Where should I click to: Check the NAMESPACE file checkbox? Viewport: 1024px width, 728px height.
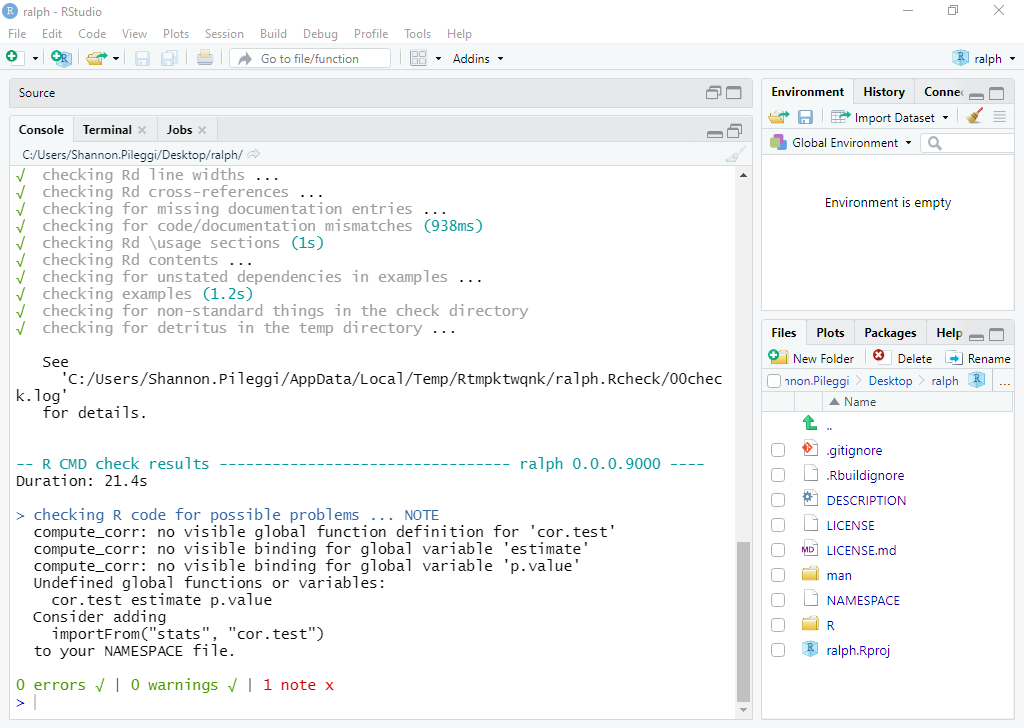tap(778, 600)
